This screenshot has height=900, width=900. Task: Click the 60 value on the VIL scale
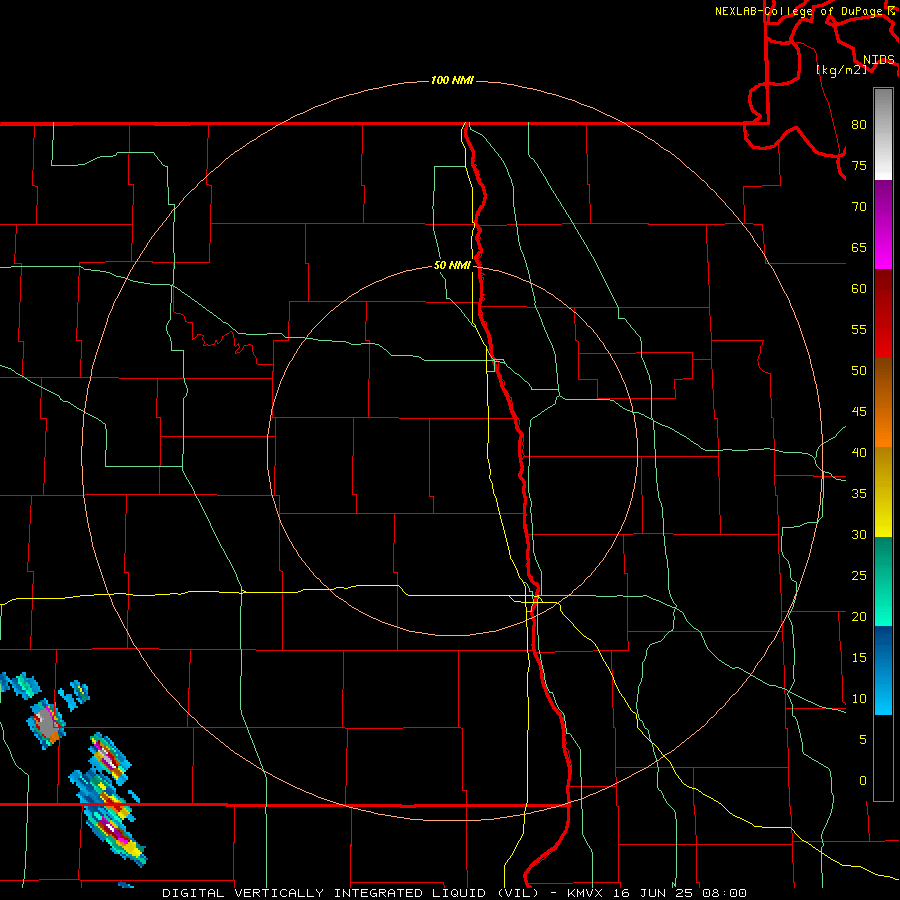(x=859, y=289)
